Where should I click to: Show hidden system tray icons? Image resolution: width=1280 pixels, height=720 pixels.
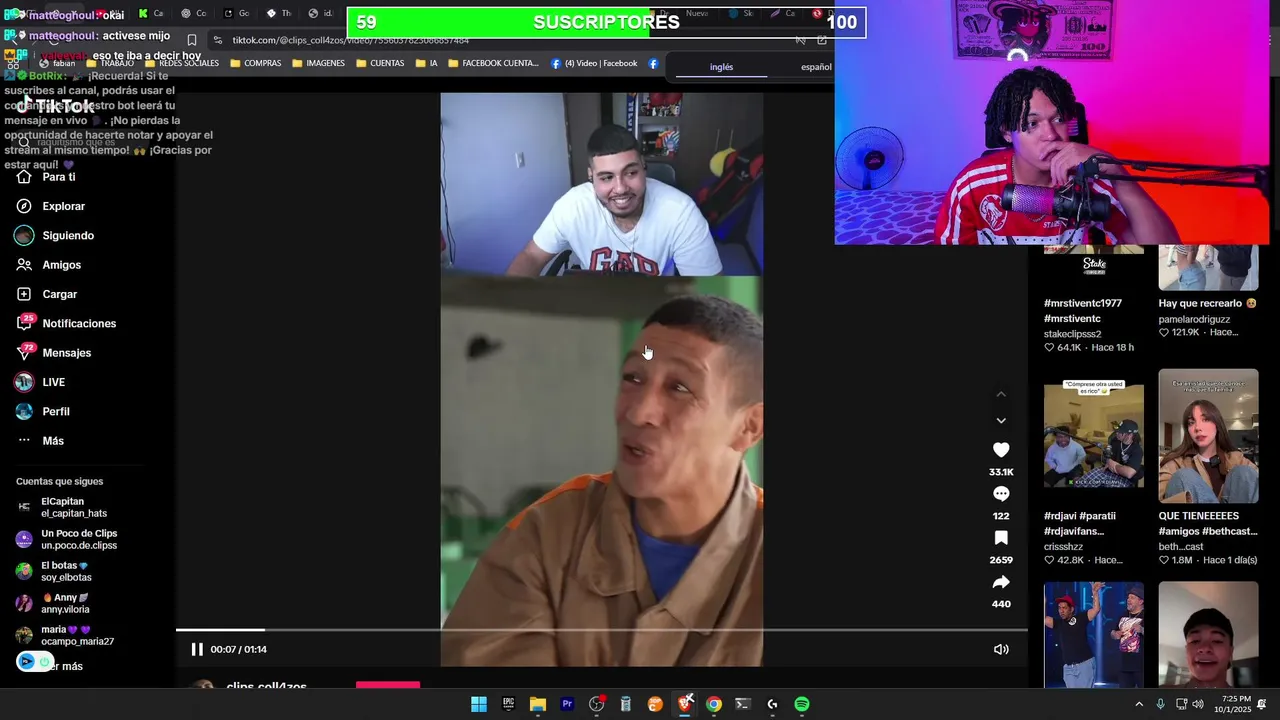[x=1139, y=704]
